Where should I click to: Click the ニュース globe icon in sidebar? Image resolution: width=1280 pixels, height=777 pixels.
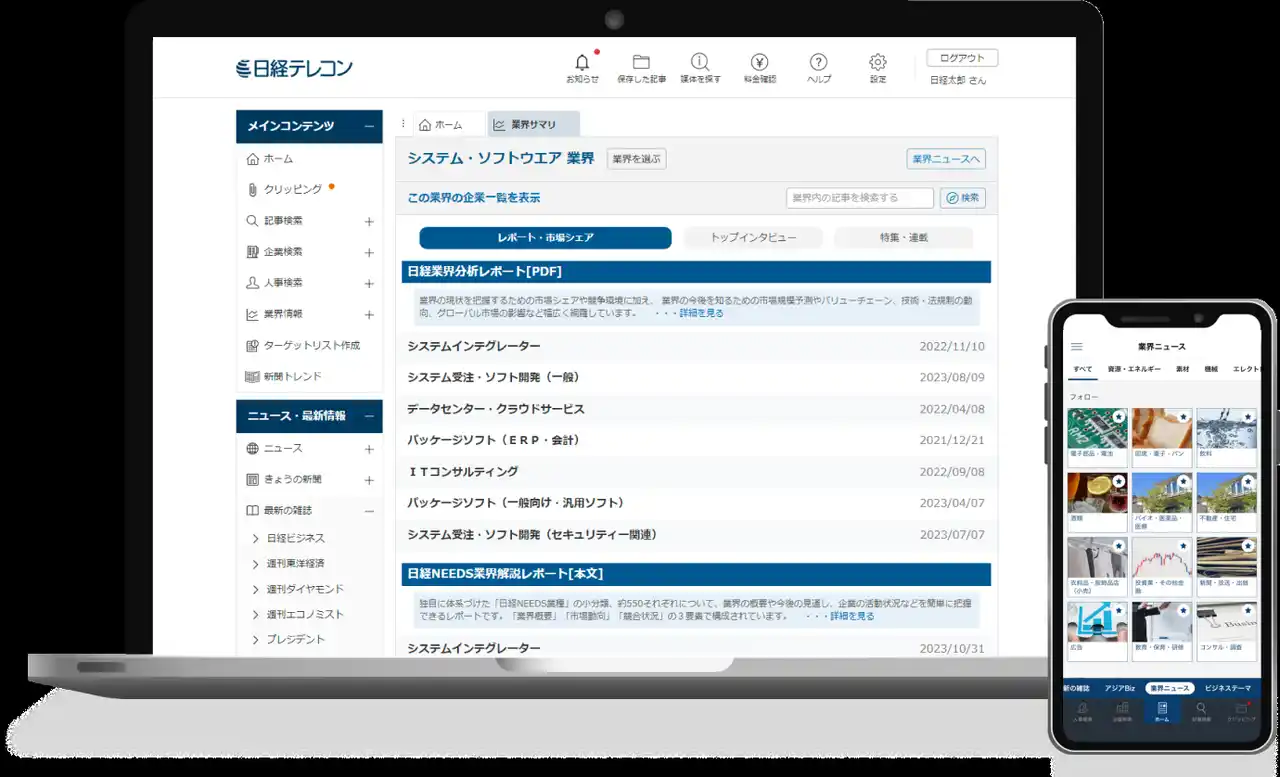pyautogui.click(x=252, y=448)
